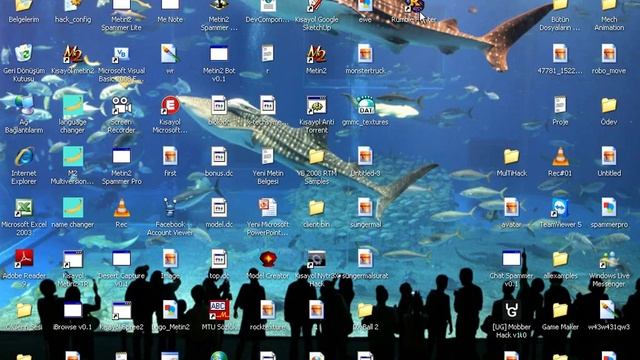Launch the [UG] Mobber Hack v1.0 icon
640x360 pixels.
coord(511,311)
